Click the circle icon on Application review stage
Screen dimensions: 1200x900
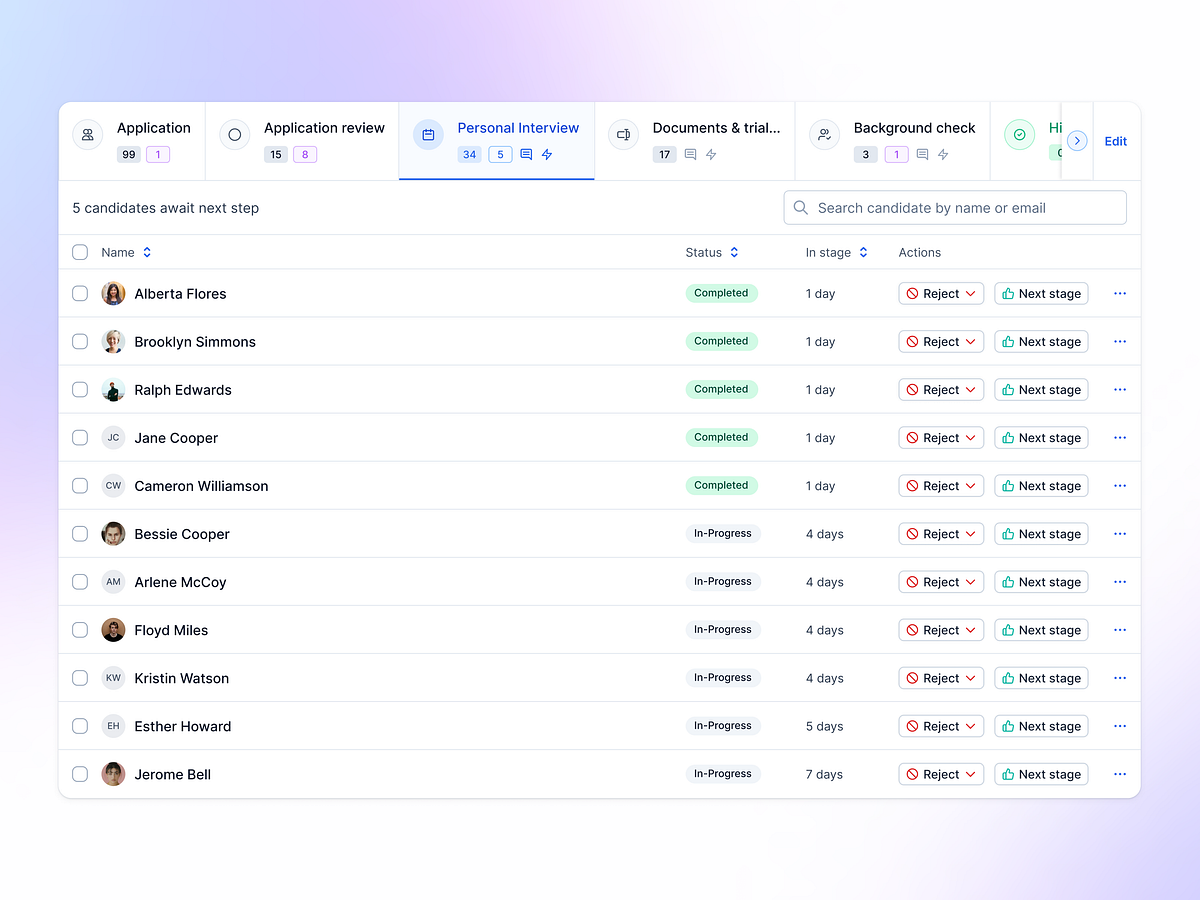click(x=234, y=133)
